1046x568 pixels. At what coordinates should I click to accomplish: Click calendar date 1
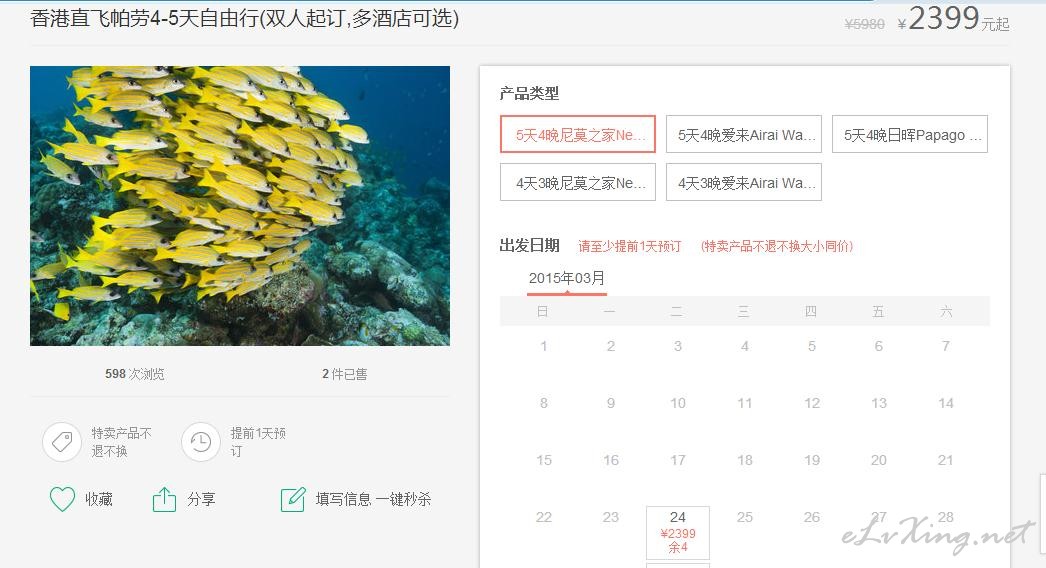(544, 346)
